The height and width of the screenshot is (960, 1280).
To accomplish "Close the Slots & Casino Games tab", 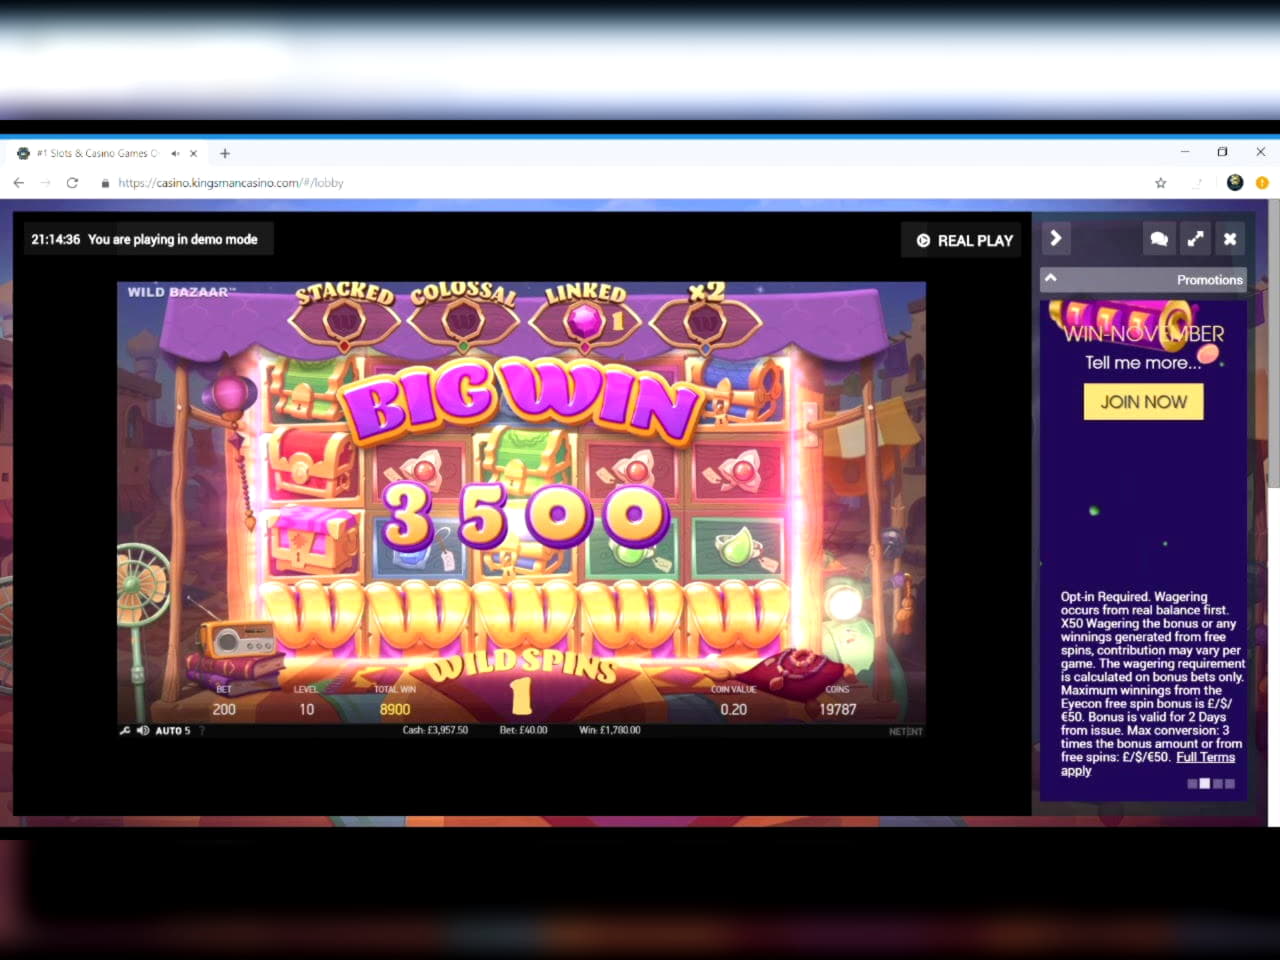I will pos(193,153).
